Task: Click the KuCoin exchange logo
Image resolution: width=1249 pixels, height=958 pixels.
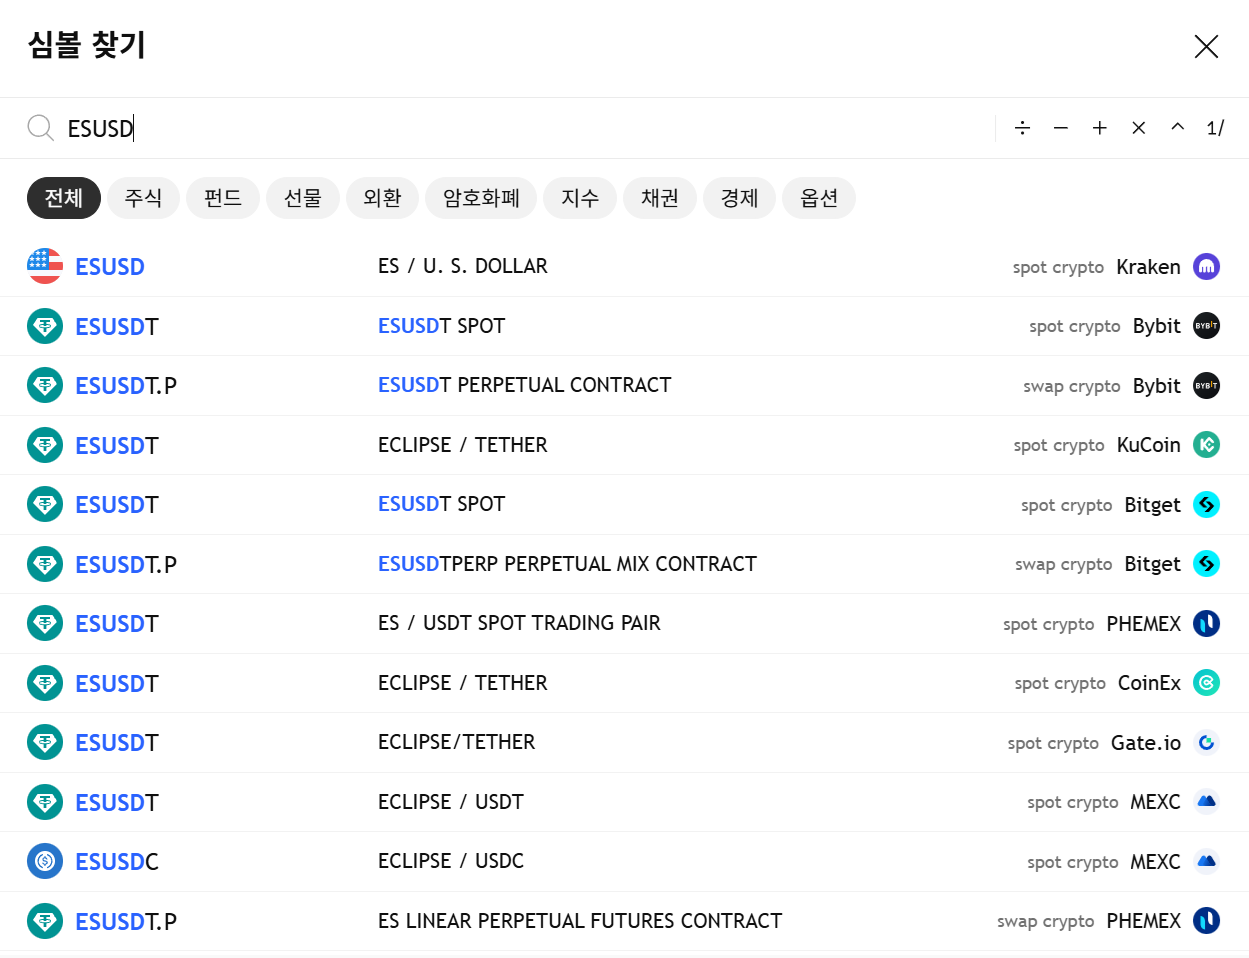Action: 1207,445
